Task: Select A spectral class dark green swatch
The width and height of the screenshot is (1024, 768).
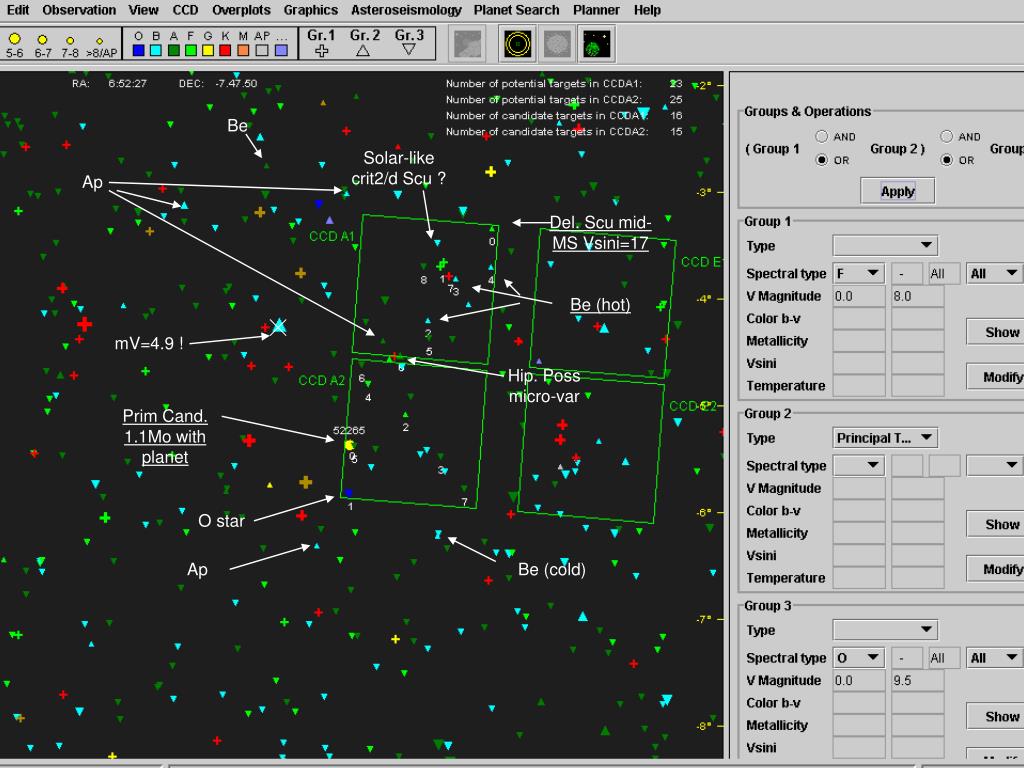Action: point(174,50)
